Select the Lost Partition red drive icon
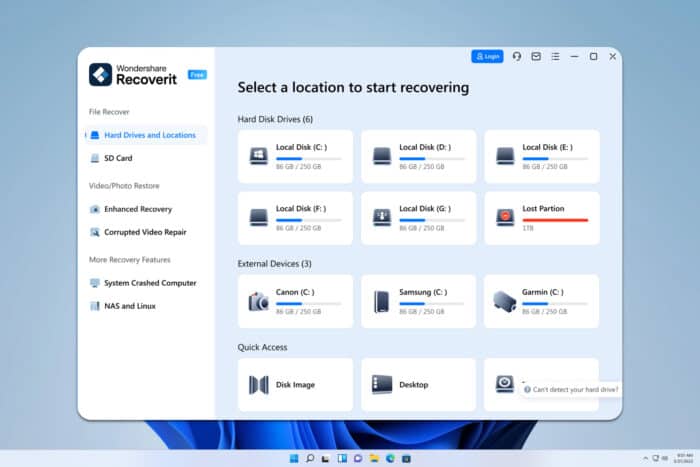 (506, 217)
